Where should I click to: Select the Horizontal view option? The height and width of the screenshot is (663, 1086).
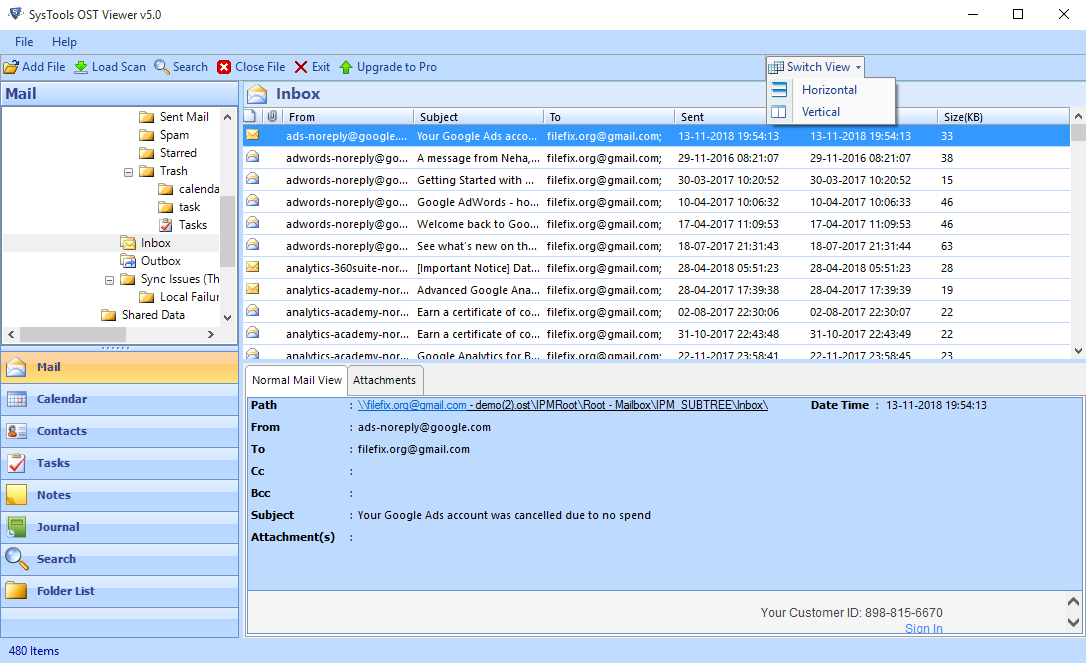click(x=829, y=90)
